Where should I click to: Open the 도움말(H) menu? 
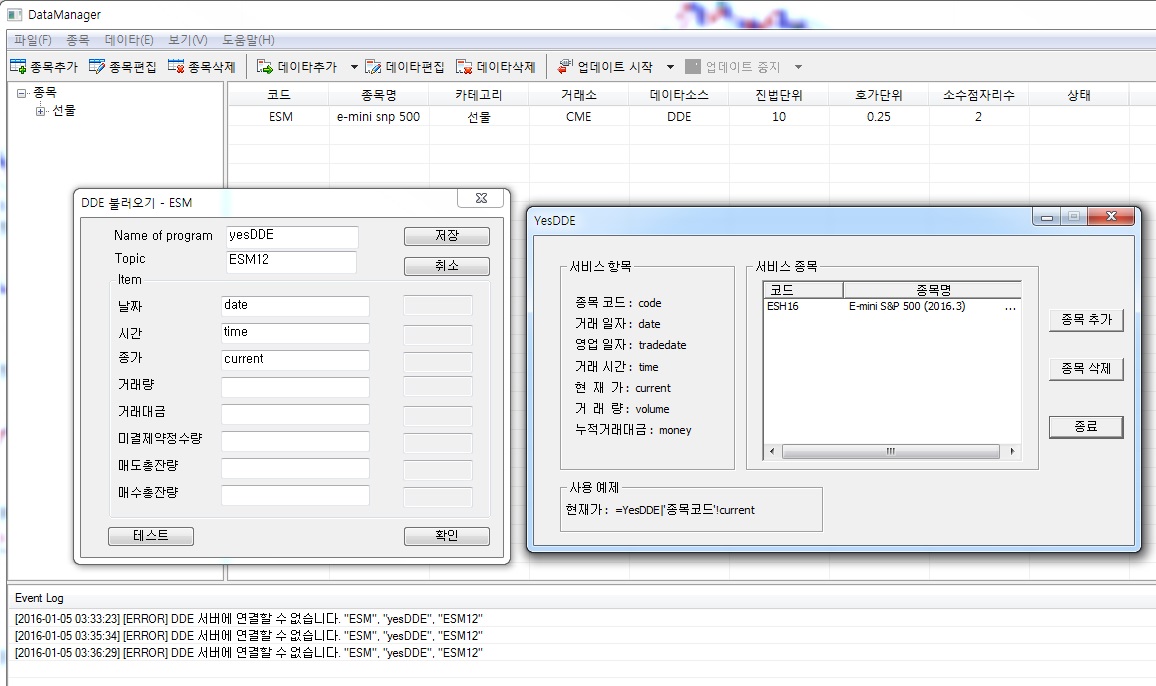248,40
